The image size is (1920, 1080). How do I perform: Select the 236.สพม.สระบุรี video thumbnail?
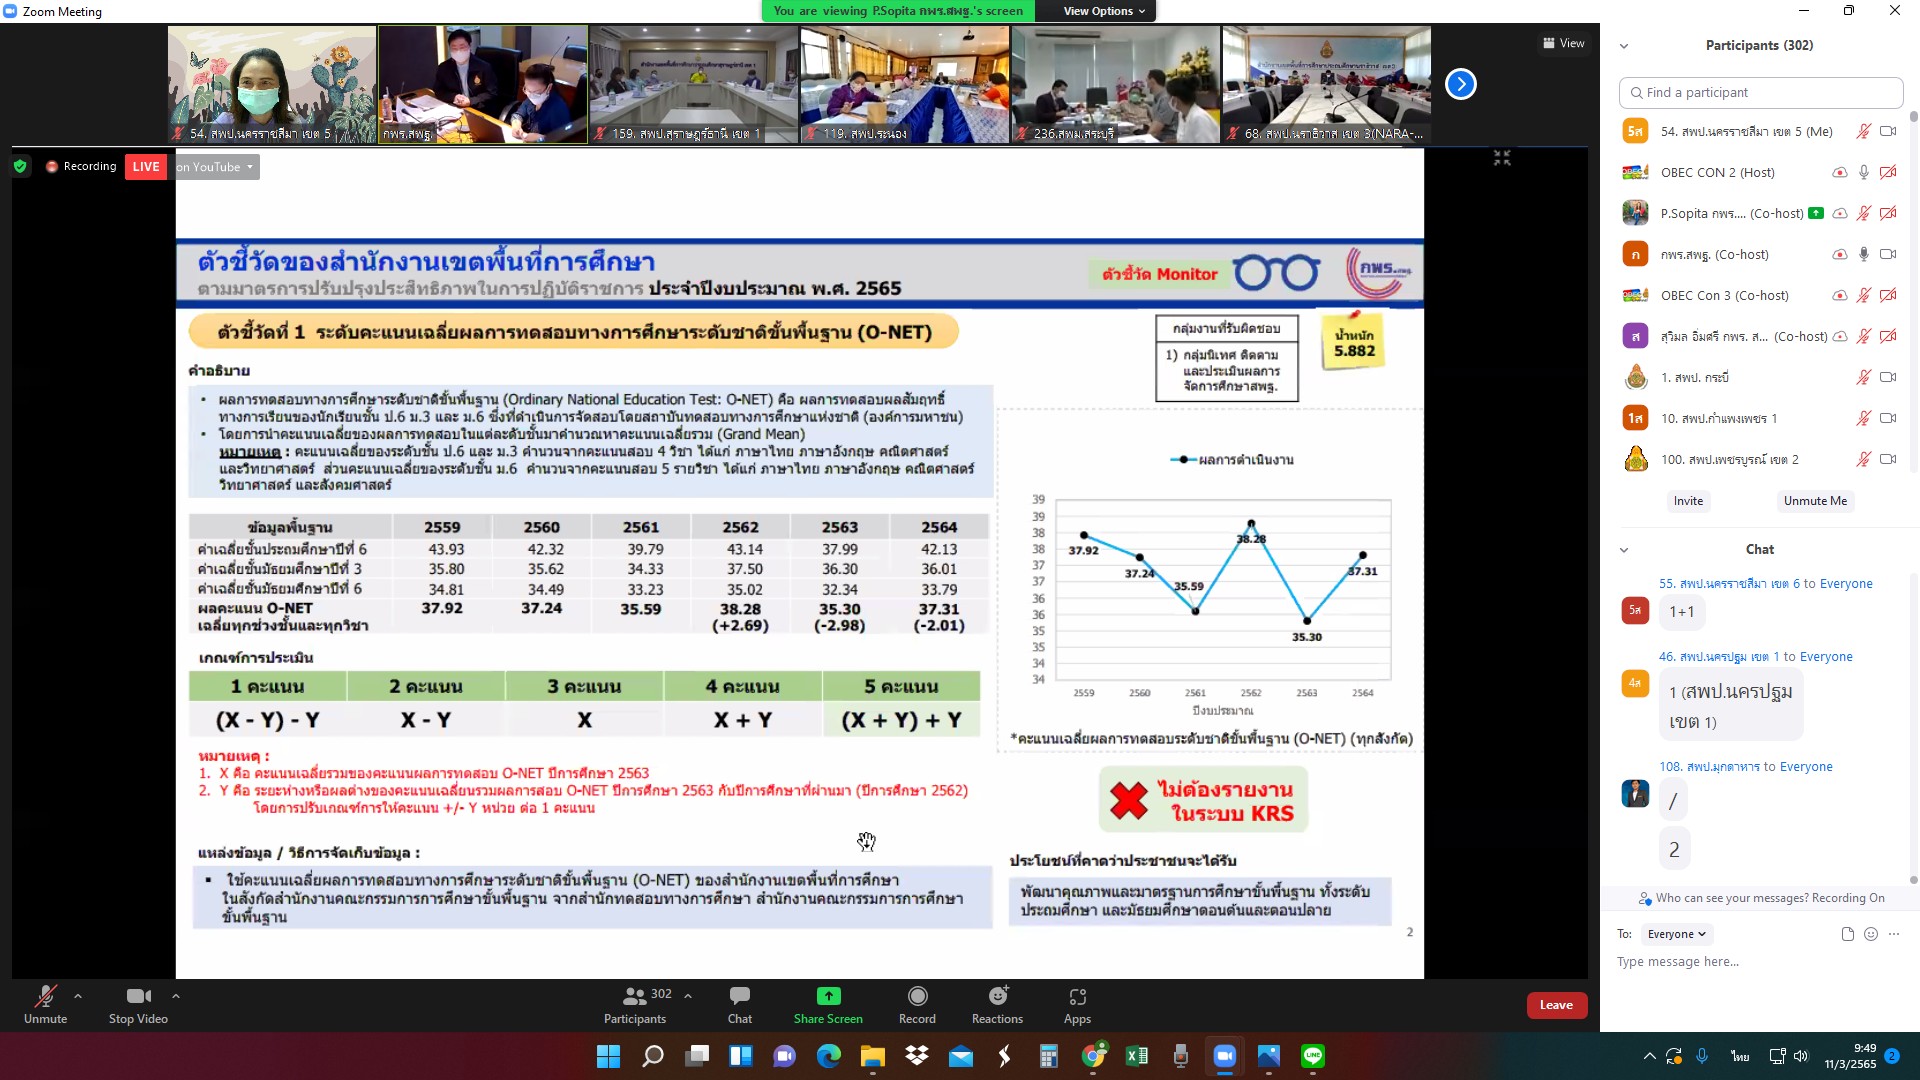pos(1116,84)
